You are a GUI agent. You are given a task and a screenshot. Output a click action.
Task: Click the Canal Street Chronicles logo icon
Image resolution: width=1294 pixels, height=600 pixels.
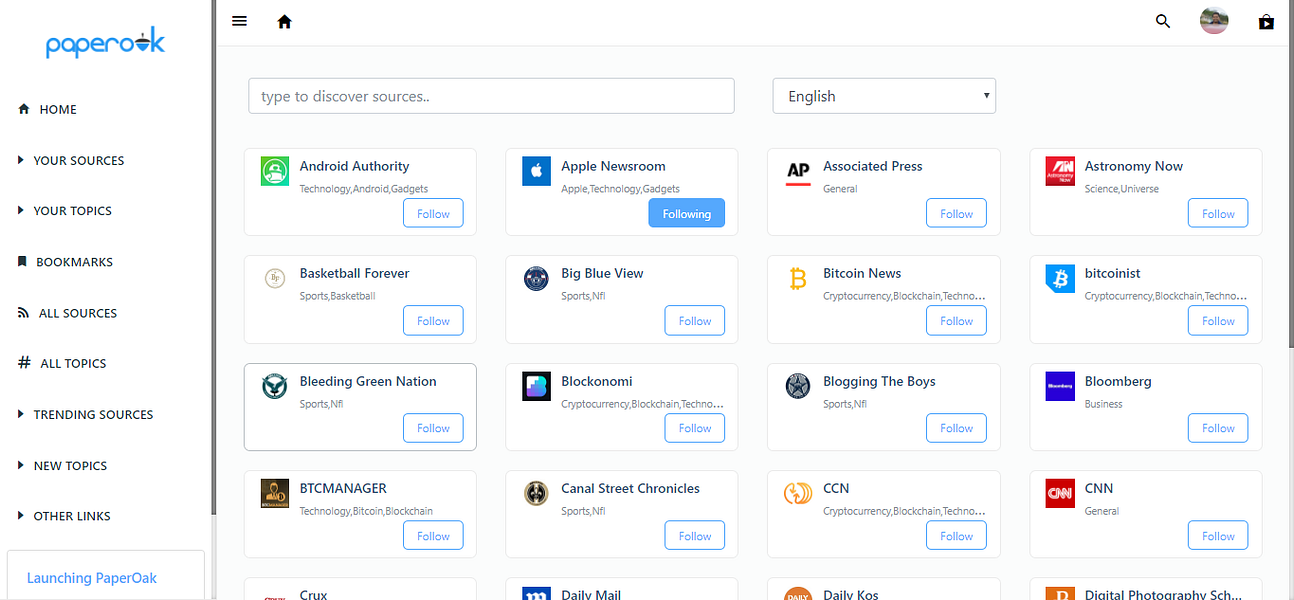click(536, 493)
